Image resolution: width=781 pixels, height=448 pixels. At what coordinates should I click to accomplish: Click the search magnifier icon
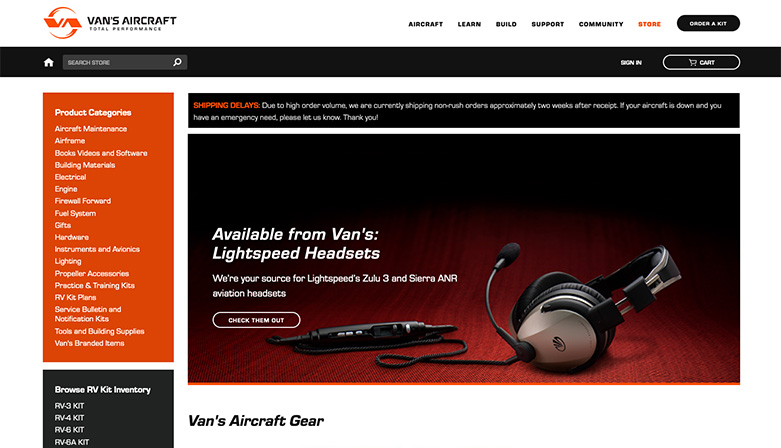177,62
